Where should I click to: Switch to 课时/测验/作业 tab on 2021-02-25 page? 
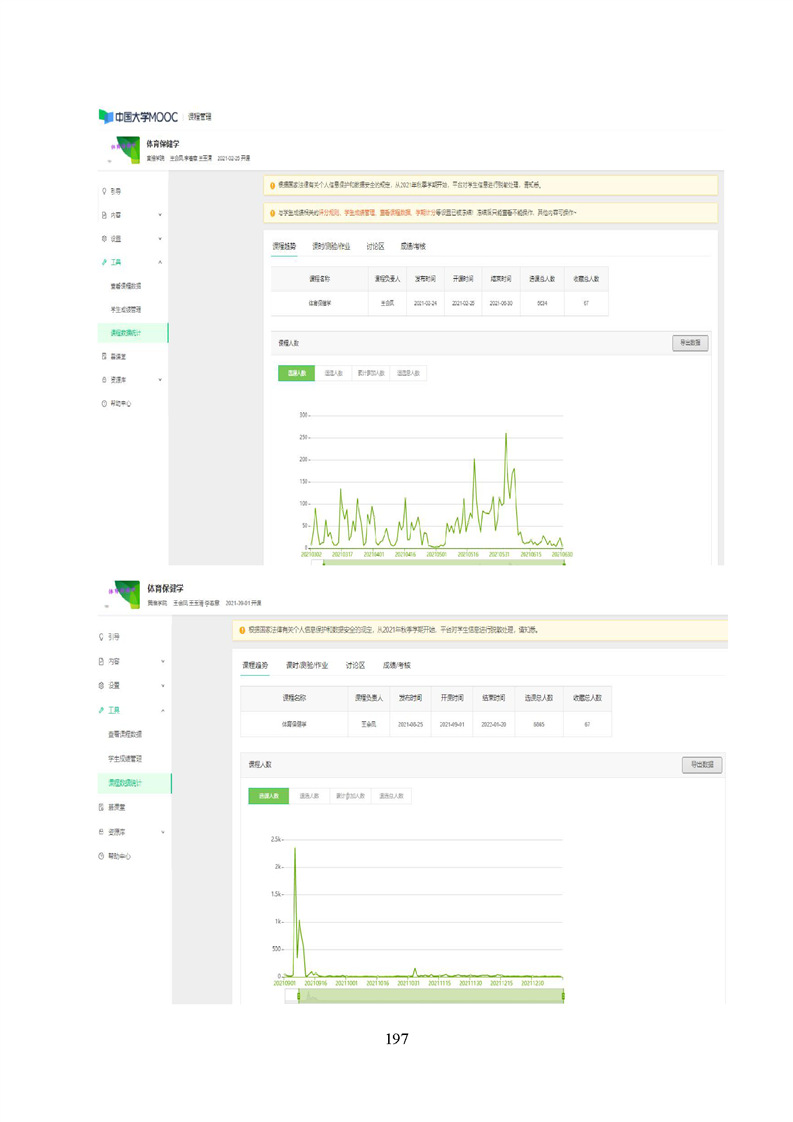331,246
